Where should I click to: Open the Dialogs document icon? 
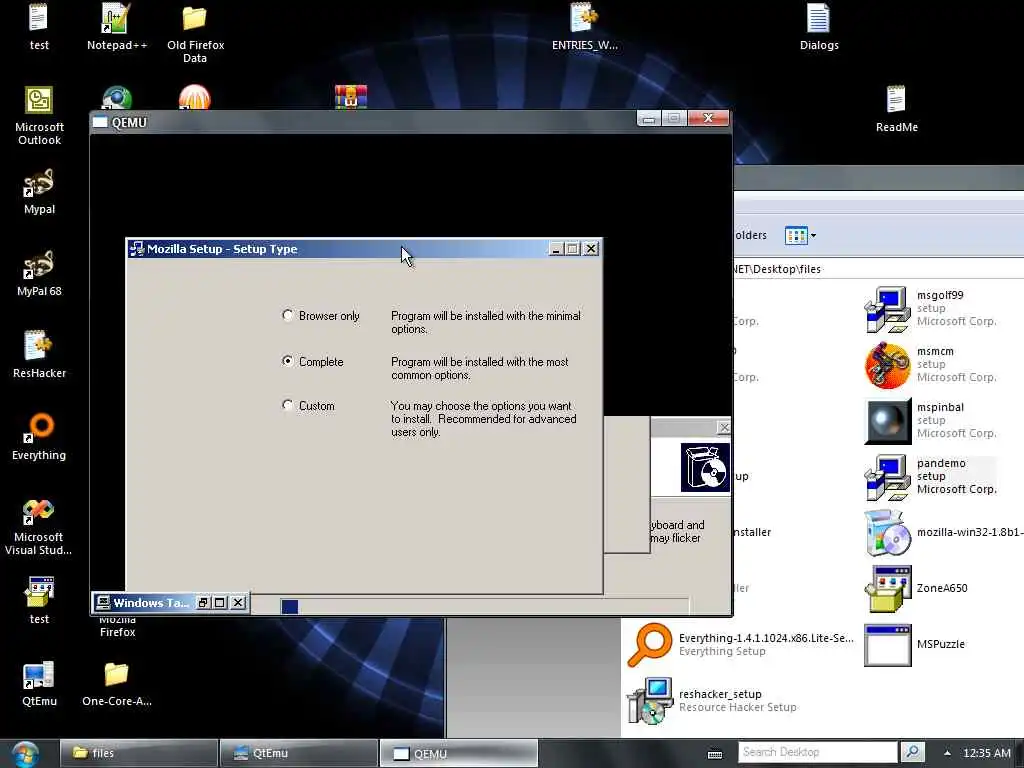[818, 27]
